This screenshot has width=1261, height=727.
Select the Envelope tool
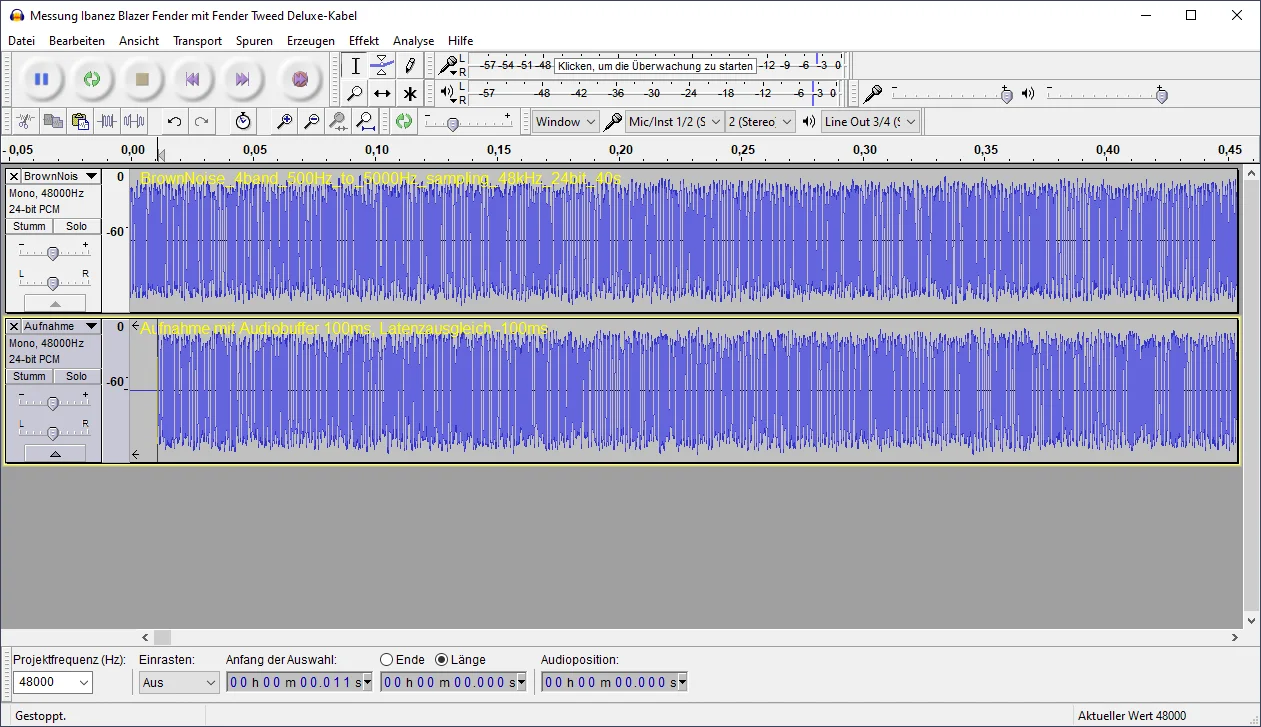382,66
